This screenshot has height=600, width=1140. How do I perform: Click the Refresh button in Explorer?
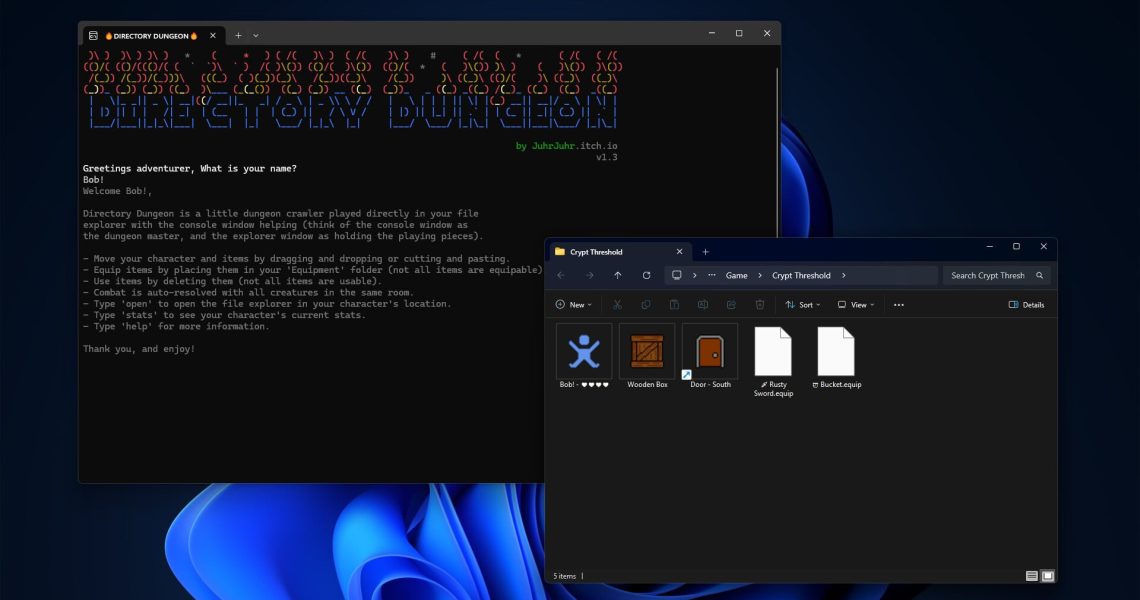point(646,275)
